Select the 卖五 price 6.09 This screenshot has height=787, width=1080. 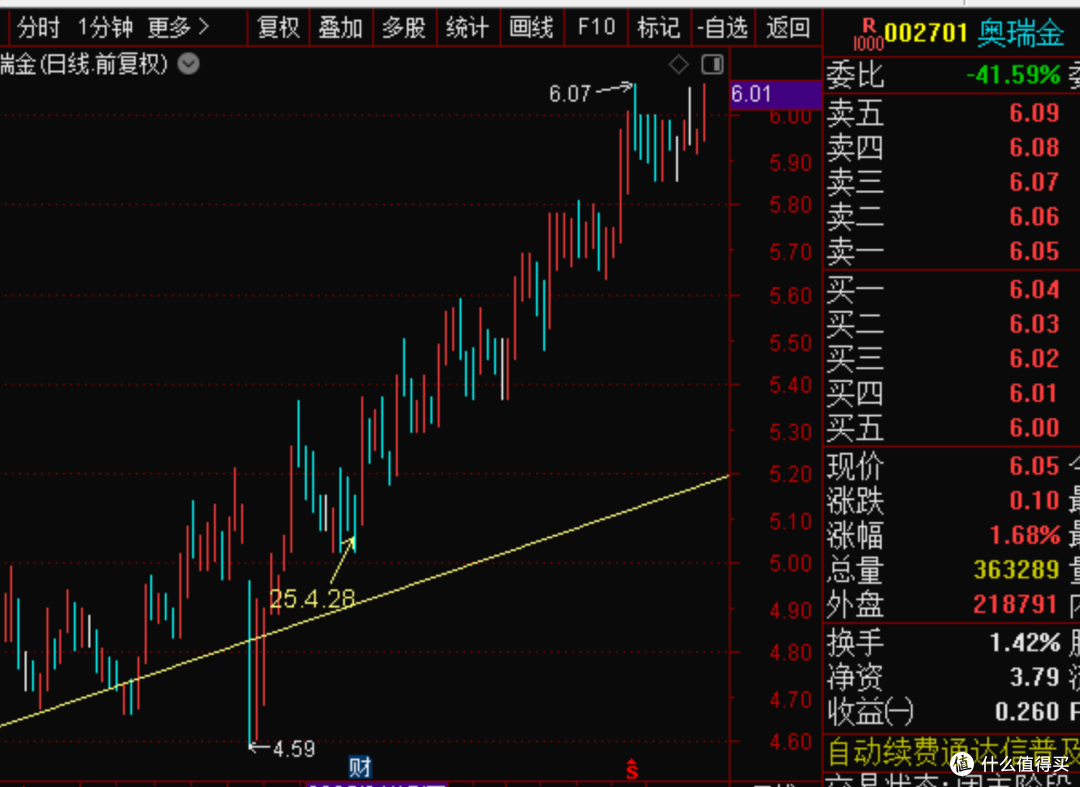[1034, 113]
